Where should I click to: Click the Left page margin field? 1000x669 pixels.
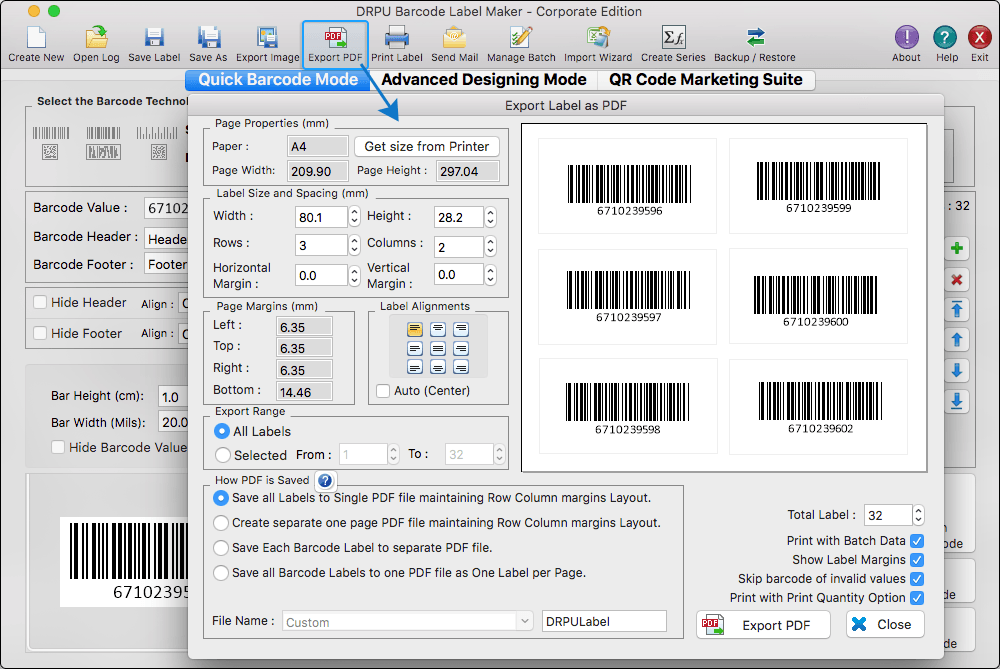tap(304, 327)
